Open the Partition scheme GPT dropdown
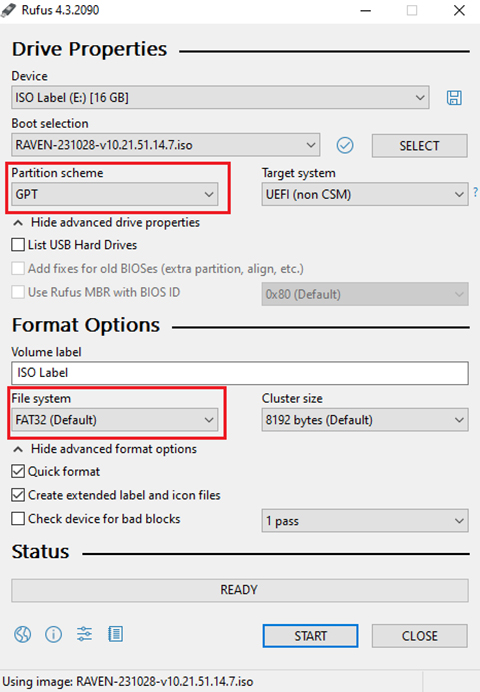The height and width of the screenshot is (692, 480). pos(115,195)
